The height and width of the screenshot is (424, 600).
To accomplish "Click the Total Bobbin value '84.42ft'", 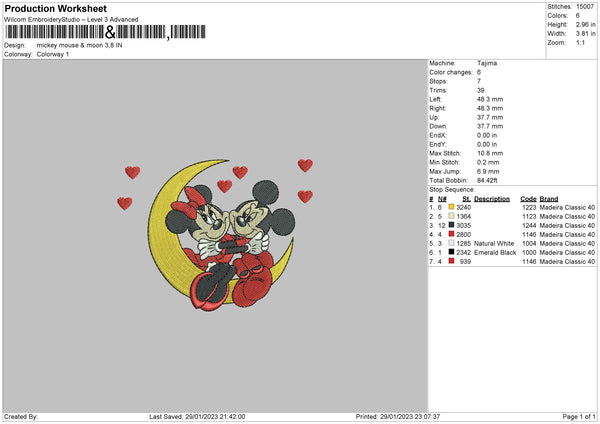I will pyautogui.click(x=487, y=180).
